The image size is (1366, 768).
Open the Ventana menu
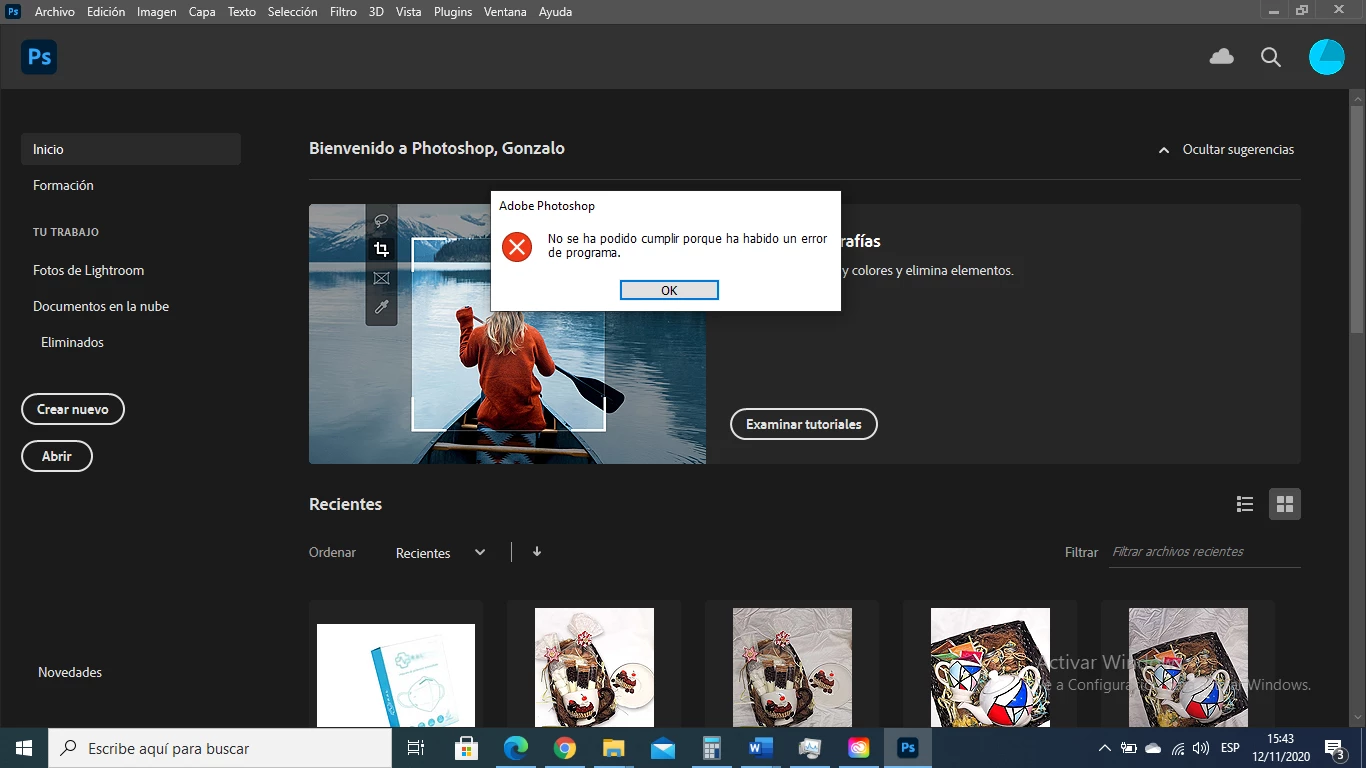coord(507,12)
